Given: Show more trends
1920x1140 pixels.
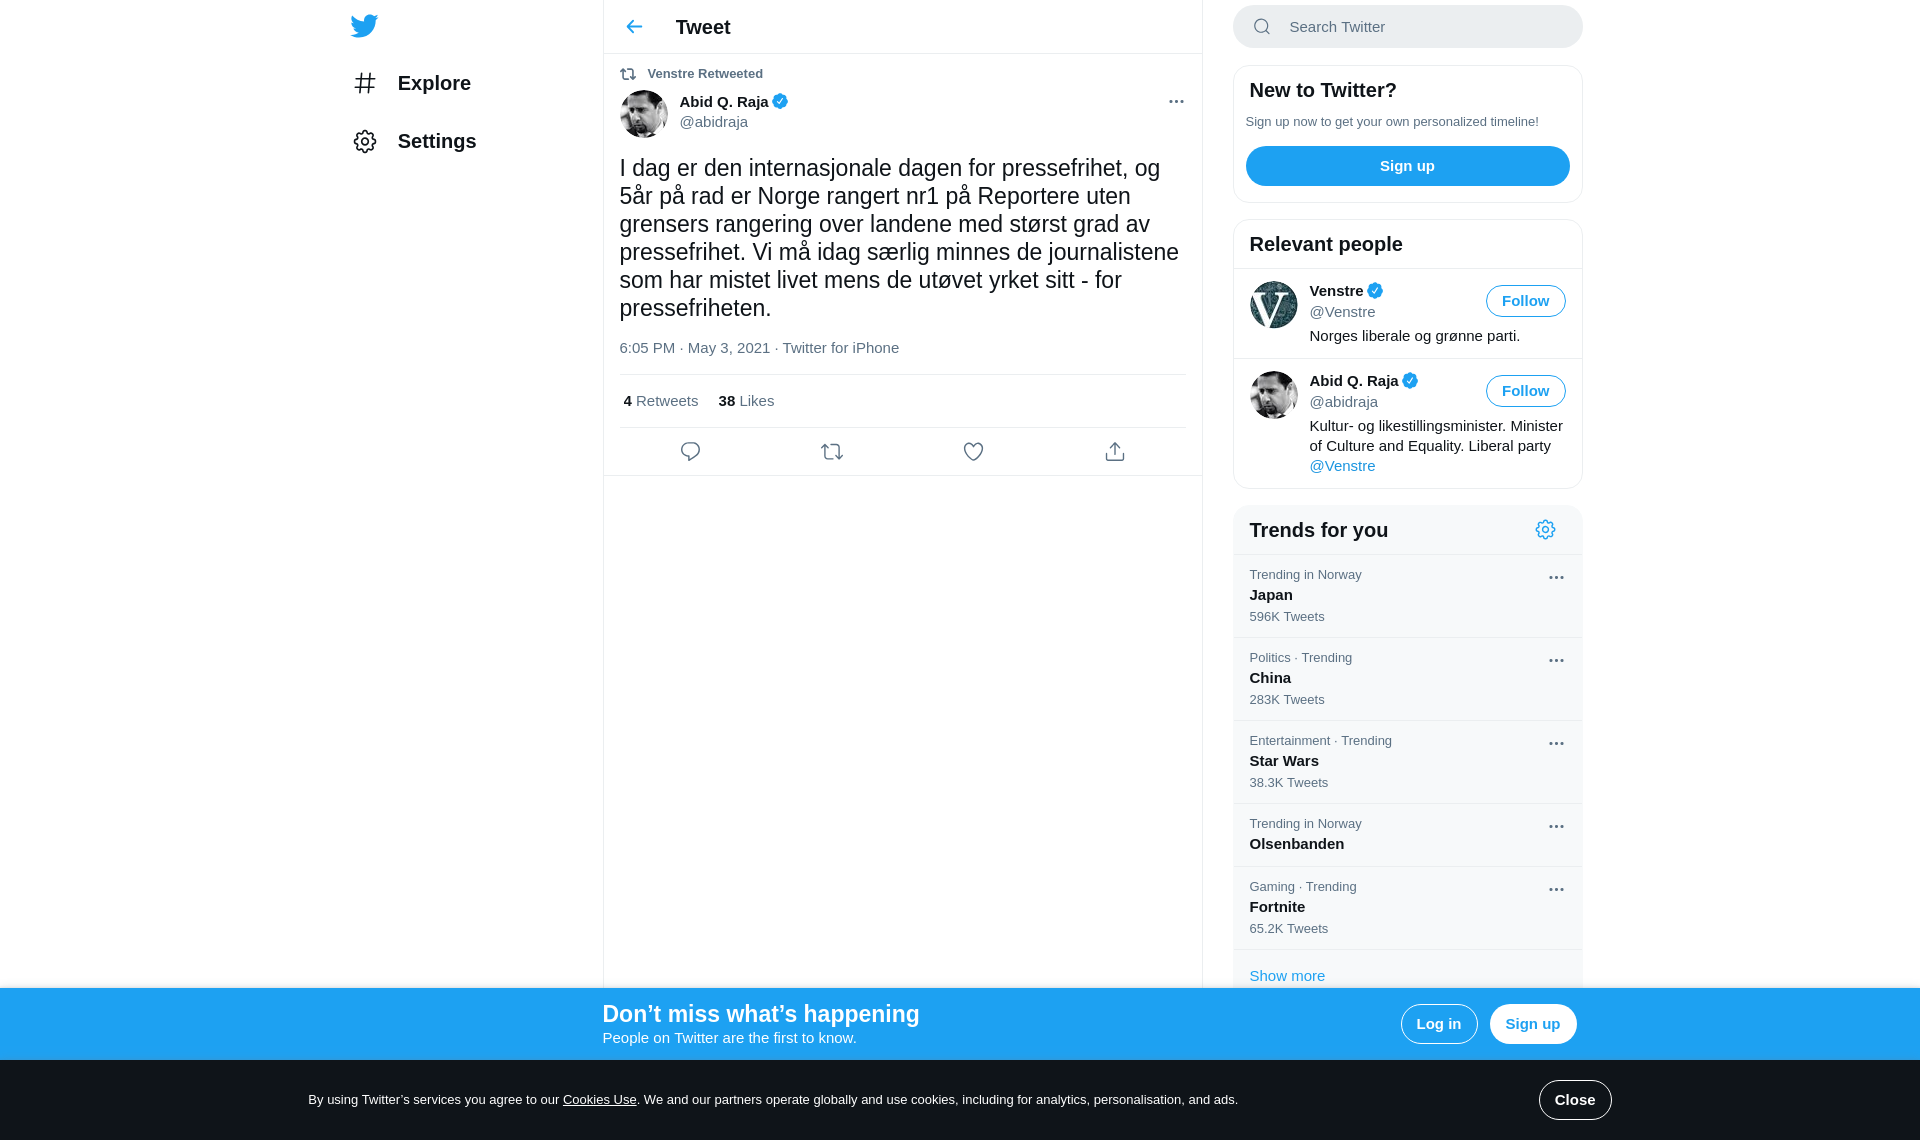Looking at the screenshot, I should coord(1287,976).
